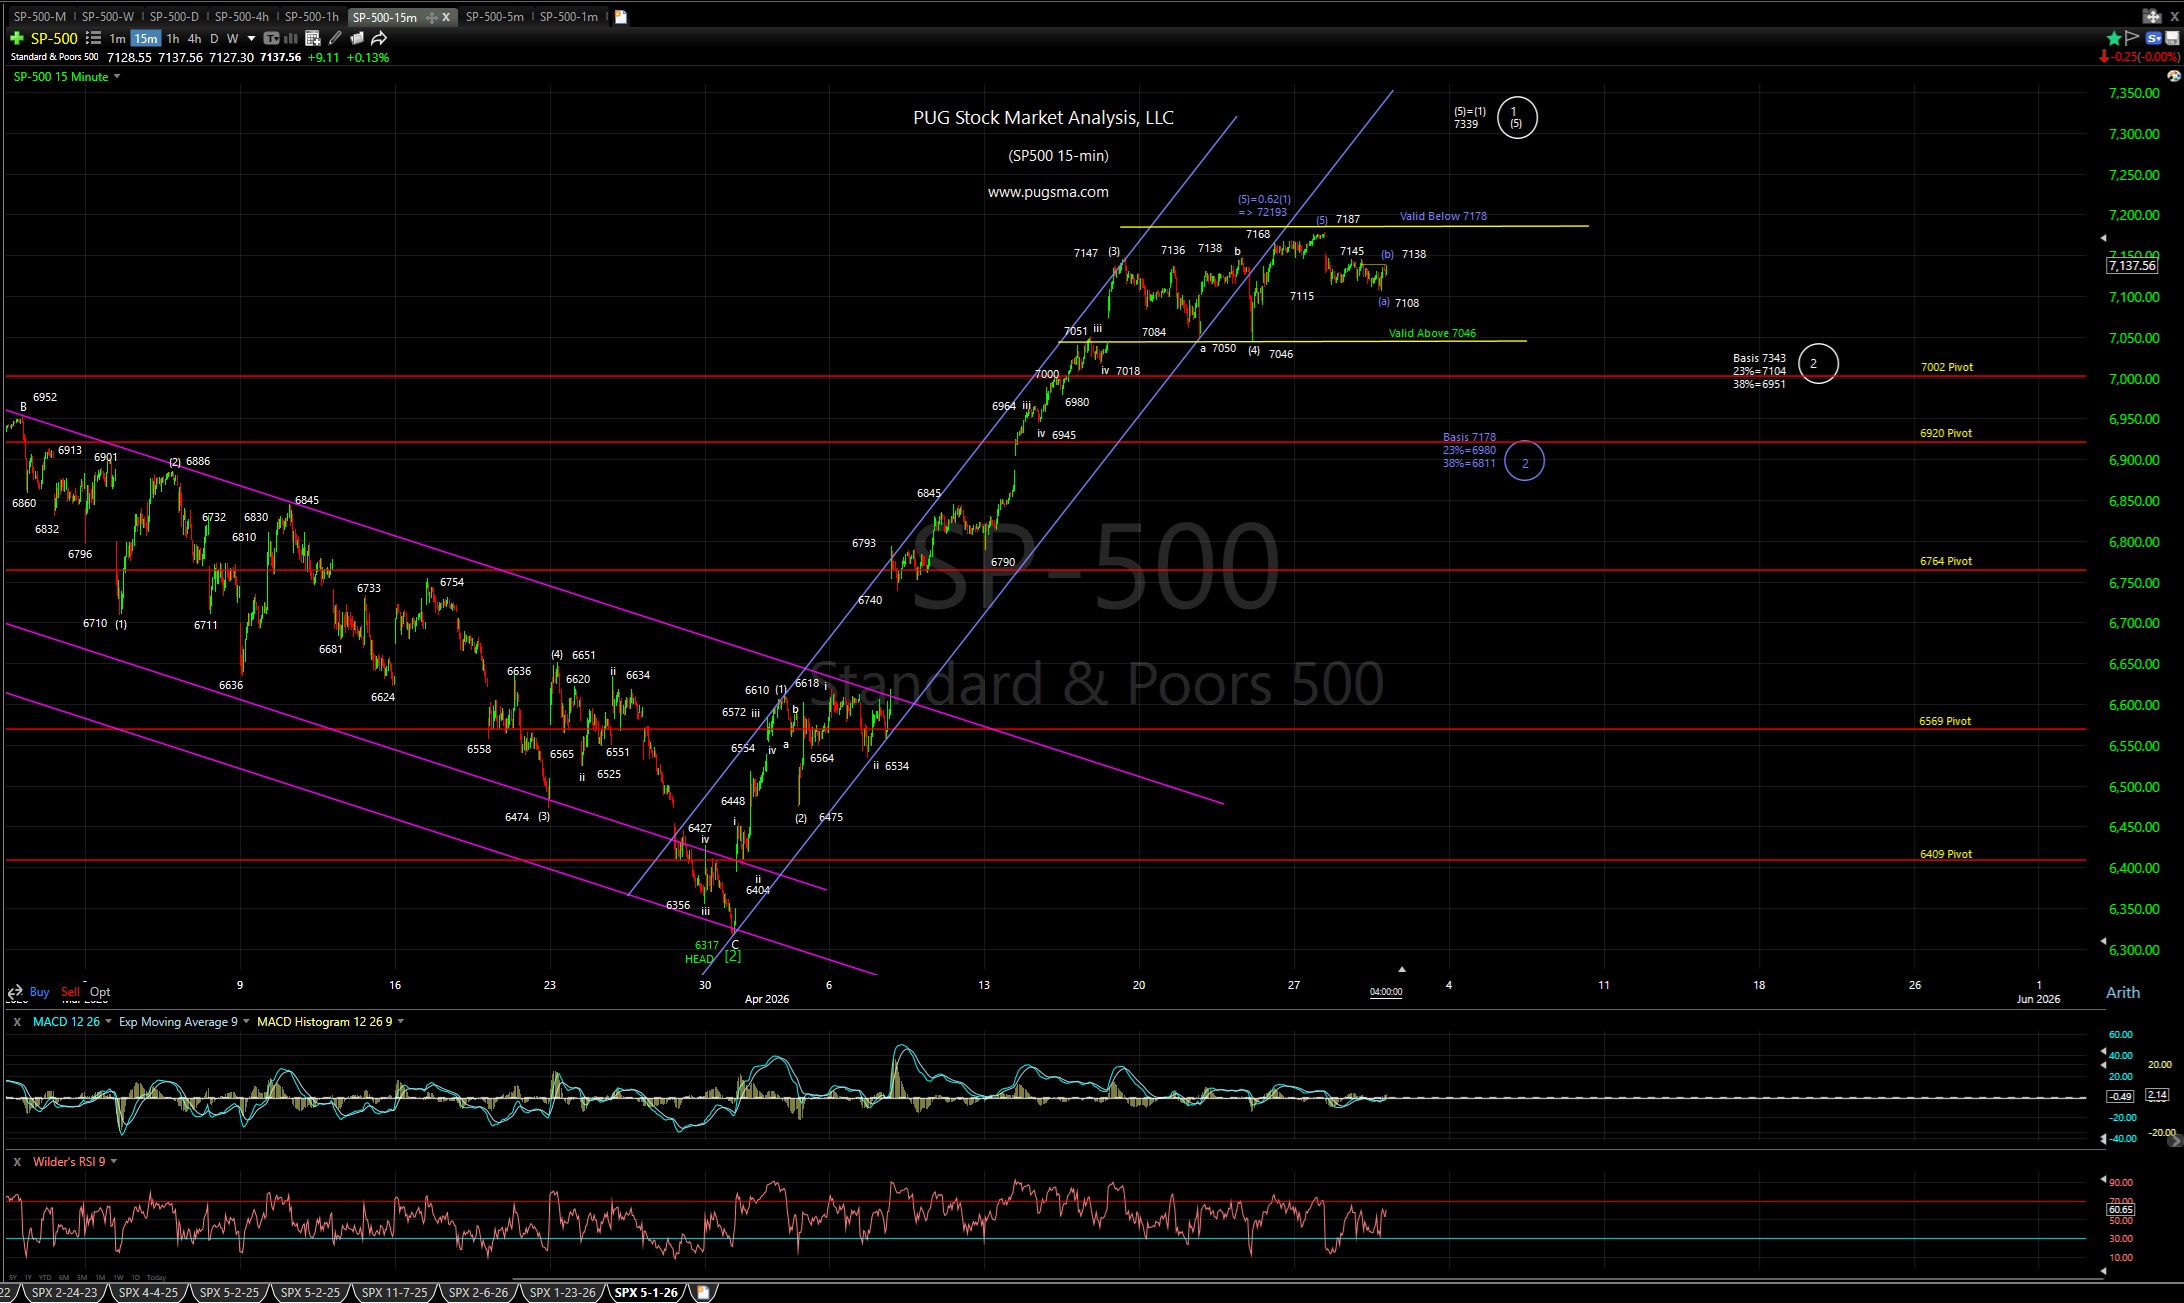Save the chart with the floppy disk icon

tap(2172, 37)
